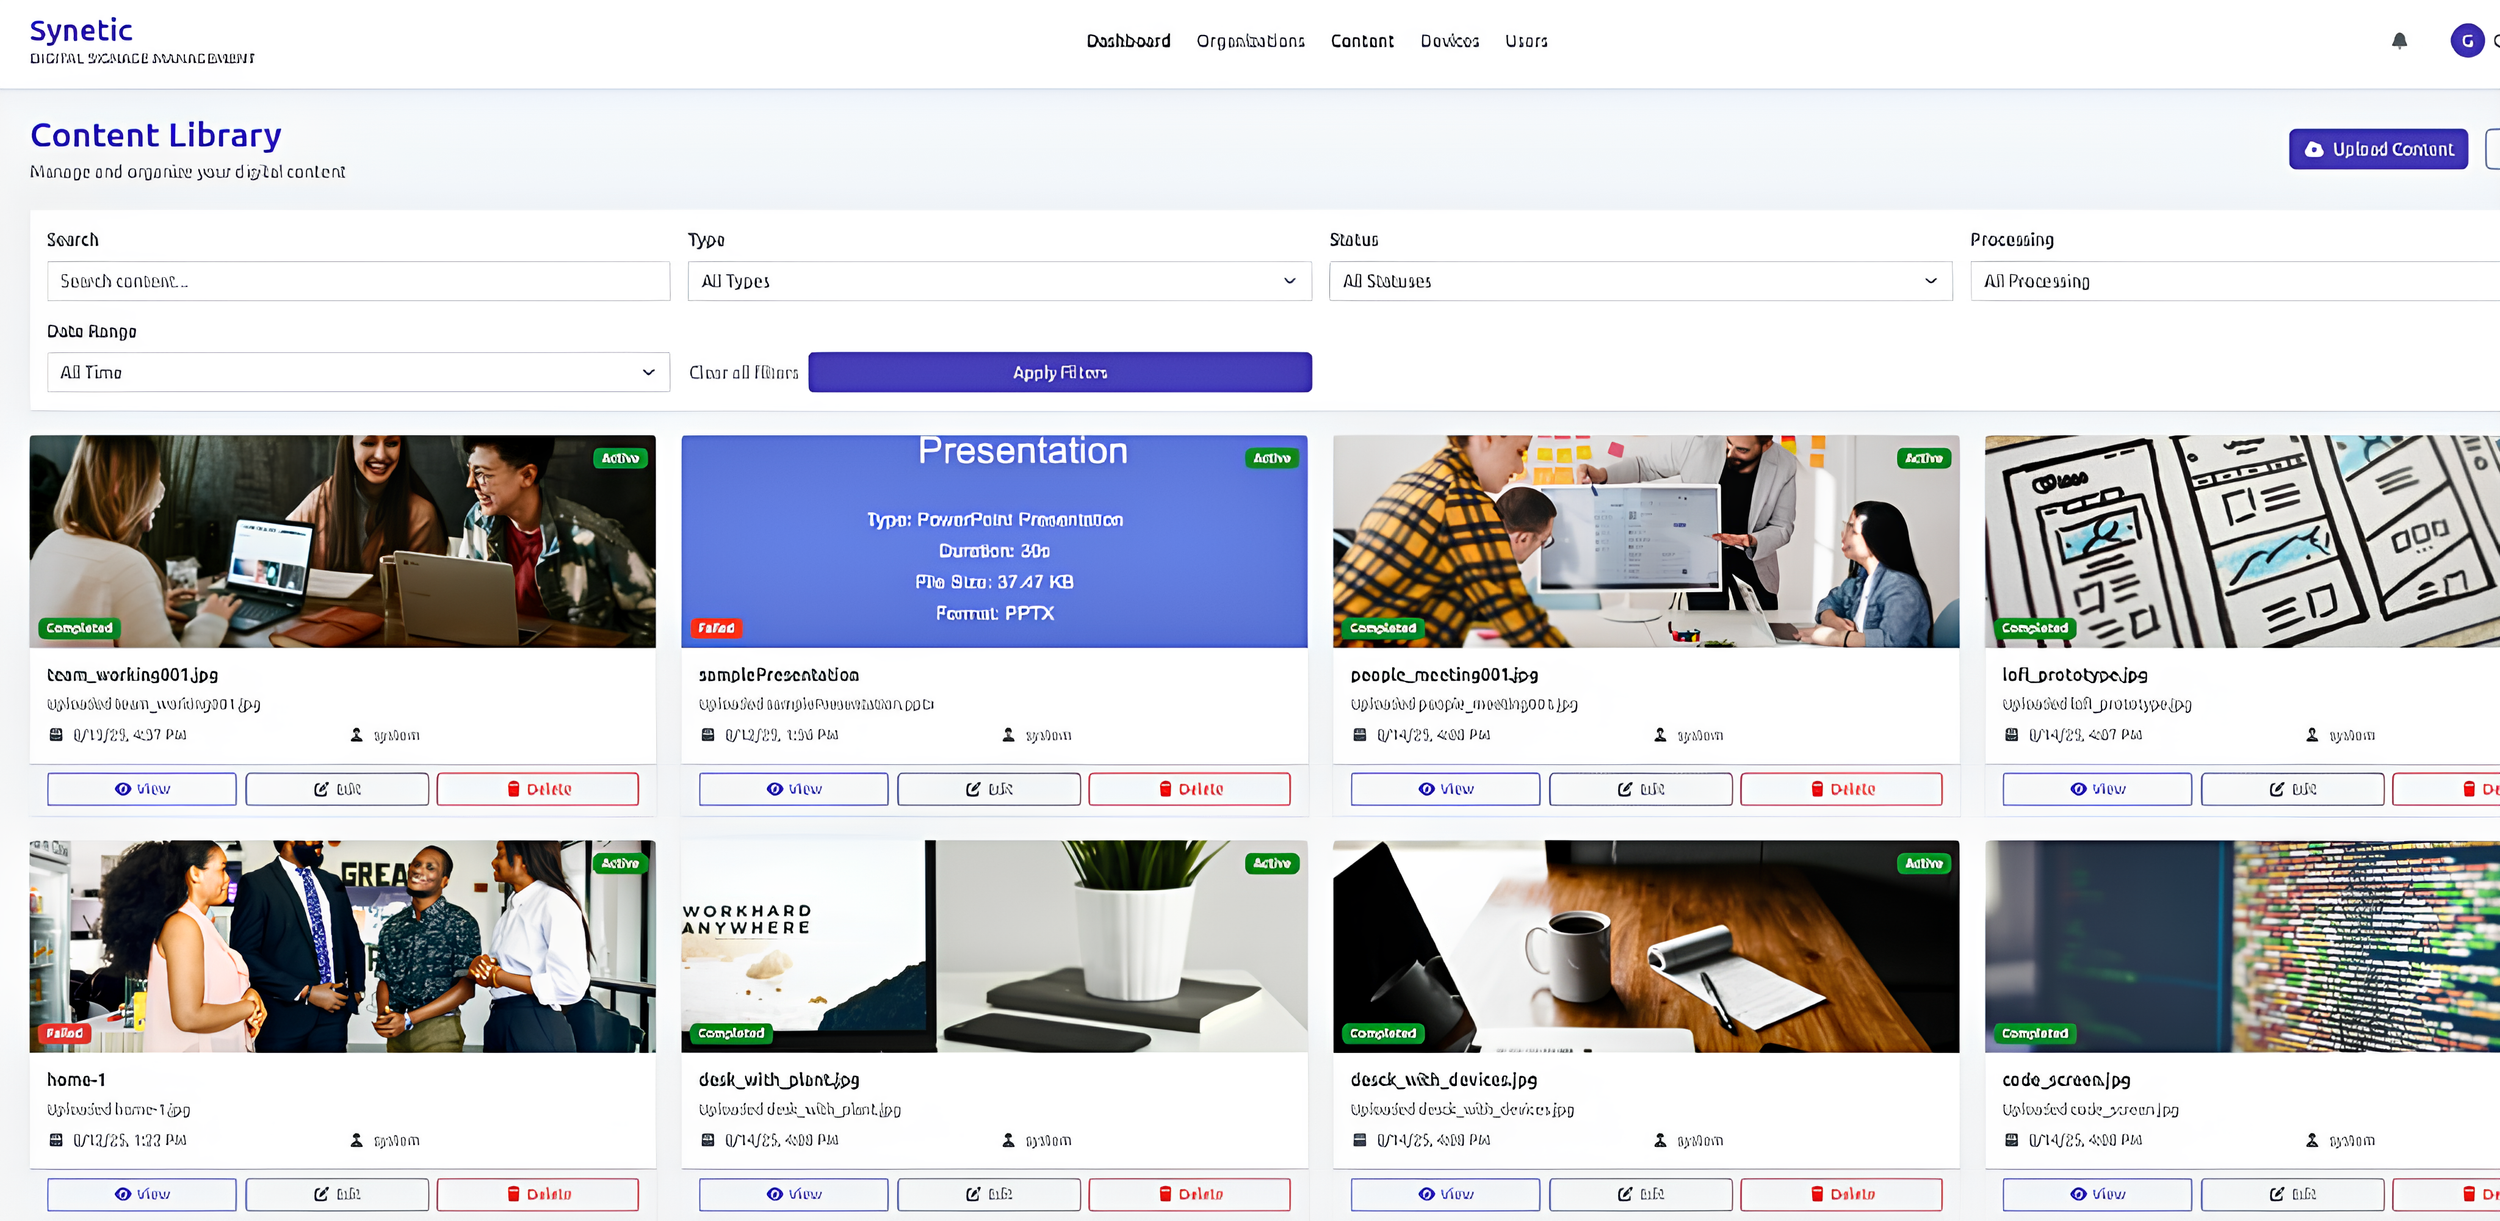View team_working001.jpg via eye button

coord(142,789)
